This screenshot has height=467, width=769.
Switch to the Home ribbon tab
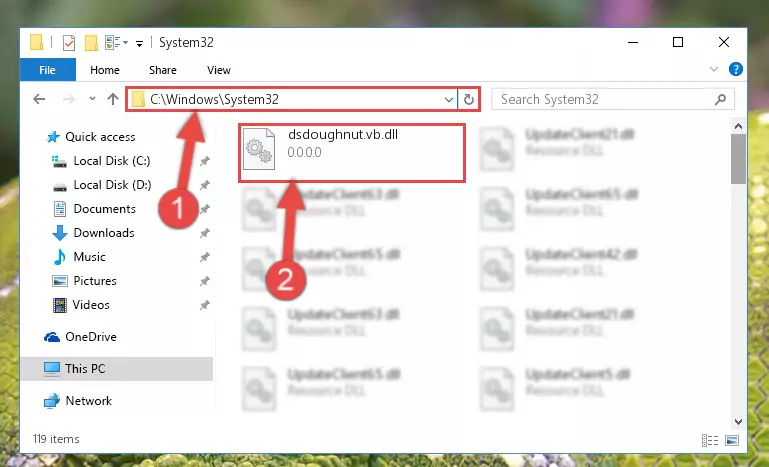point(104,70)
